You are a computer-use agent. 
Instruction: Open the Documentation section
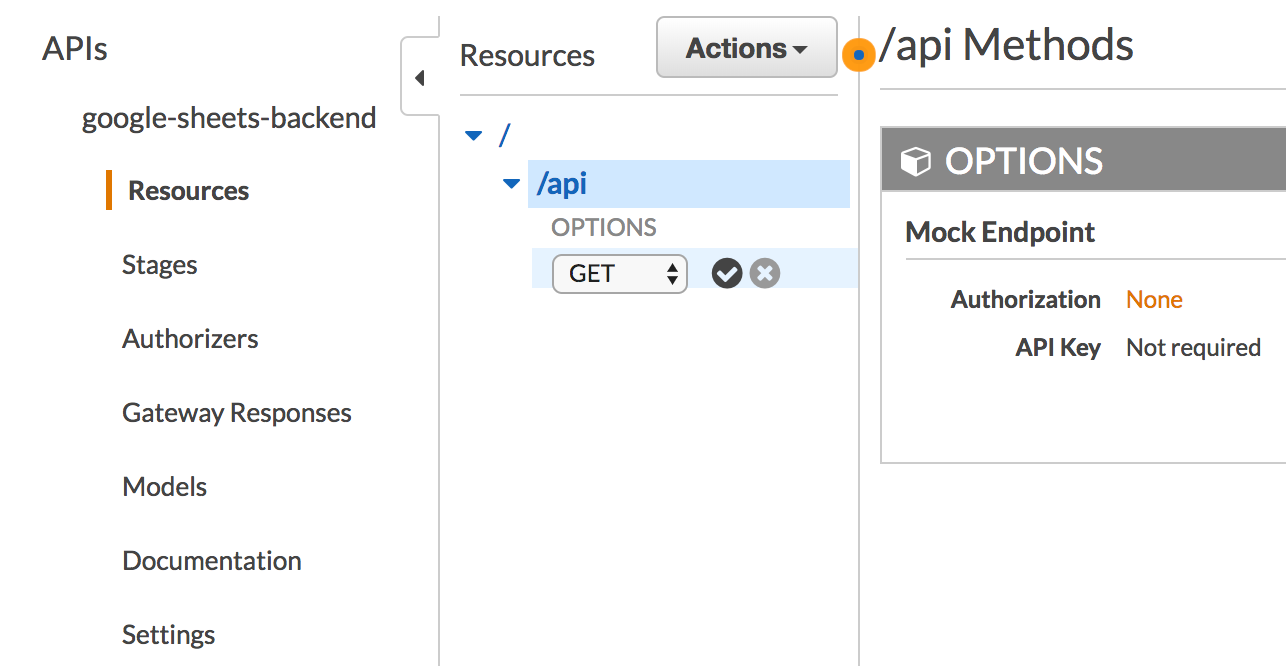pyautogui.click(x=212, y=561)
